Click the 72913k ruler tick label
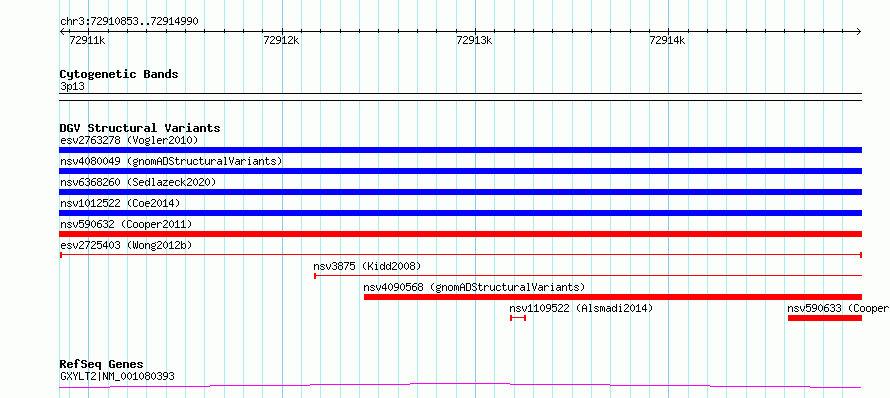Screen dimensions: 890x398 point(474,41)
